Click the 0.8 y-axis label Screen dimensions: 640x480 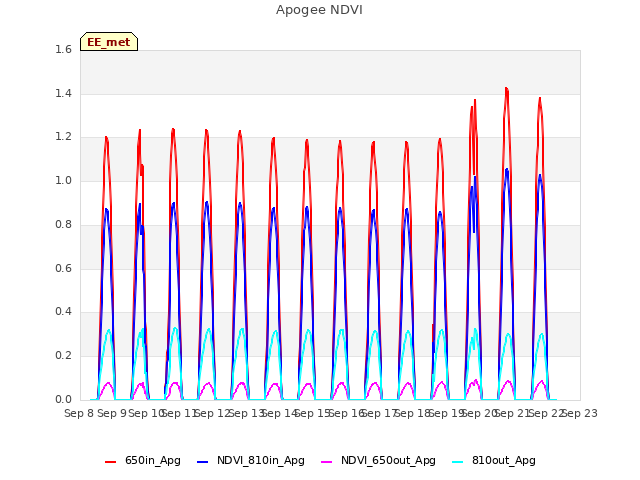tap(63, 224)
